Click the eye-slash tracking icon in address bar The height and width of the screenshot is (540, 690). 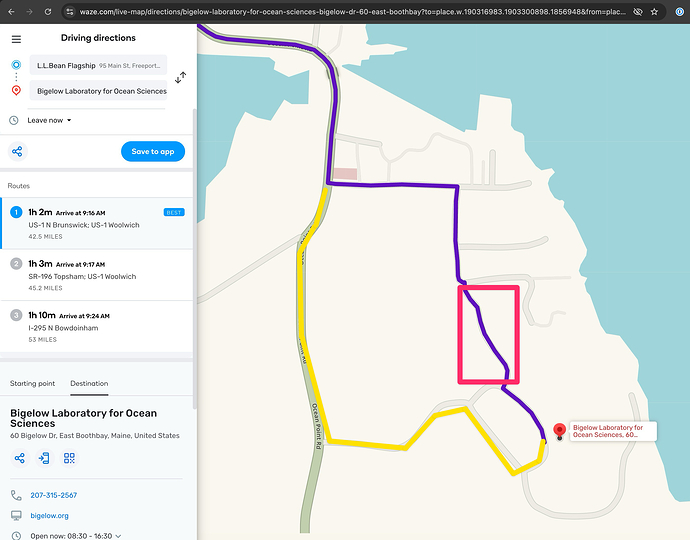(x=637, y=12)
